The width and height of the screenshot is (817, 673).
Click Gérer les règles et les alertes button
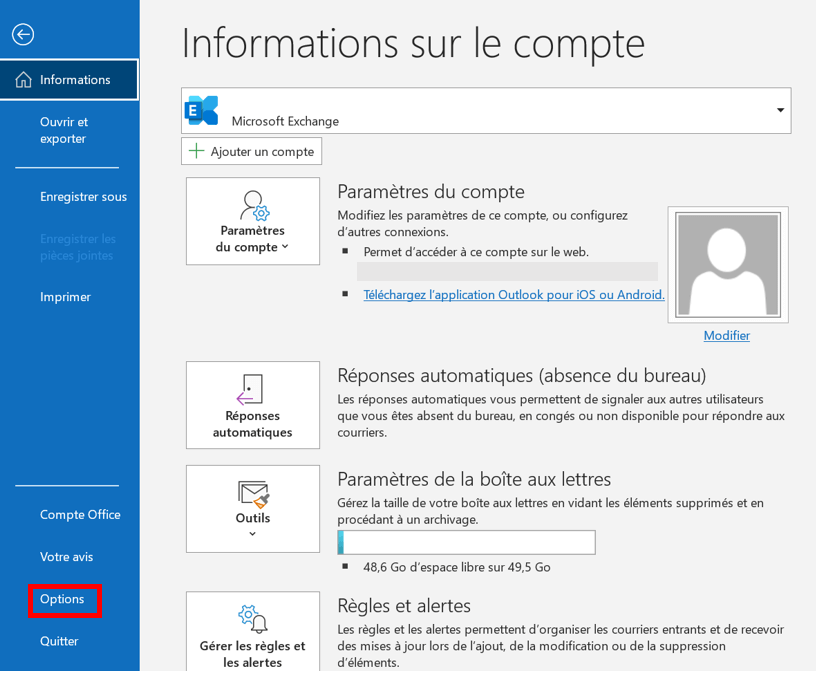pyautogui.click(x=253, y=632)
